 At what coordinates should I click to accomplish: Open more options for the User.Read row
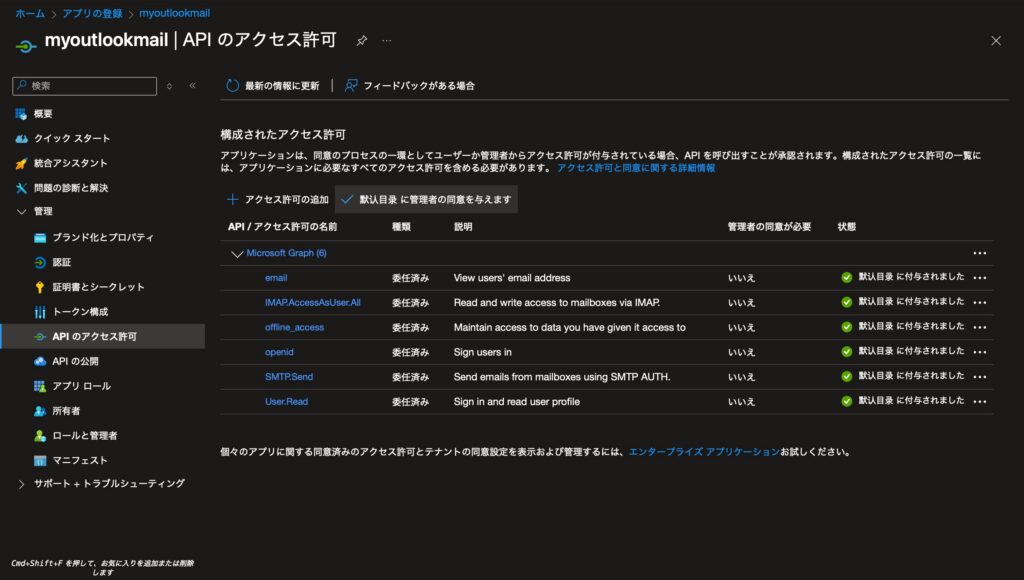(980, 402)
